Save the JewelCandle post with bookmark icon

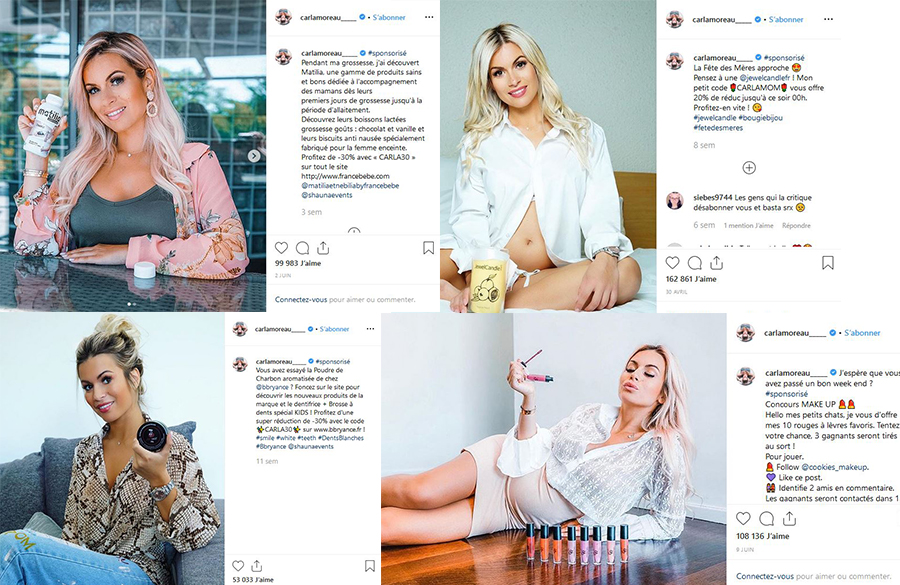tap(828, 263)
